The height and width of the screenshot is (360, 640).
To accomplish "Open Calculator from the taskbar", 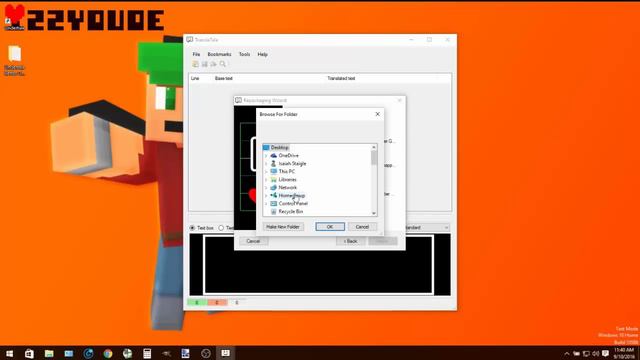I will coord(147,353).
